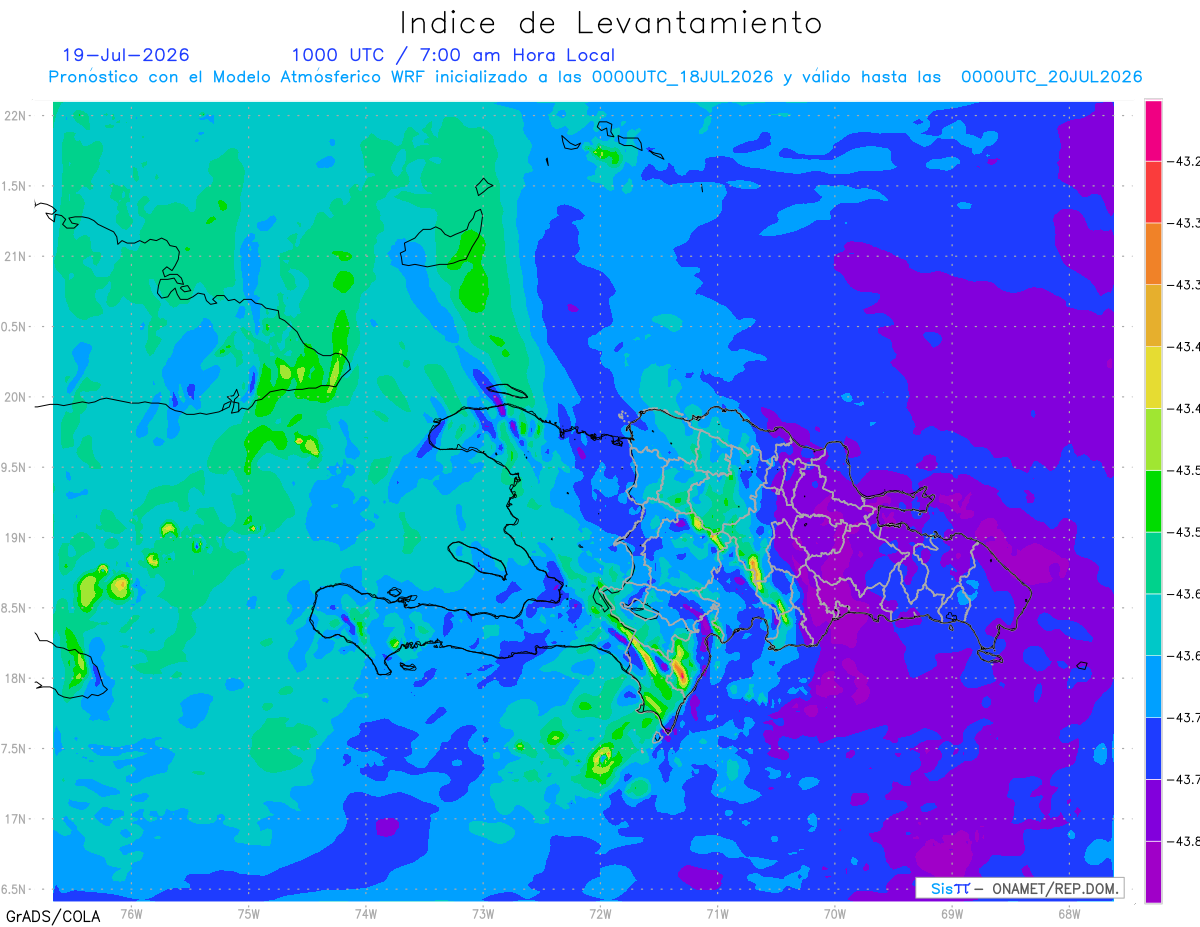Screen dimensions: 1200x927
Task: Click the bright green color bar swatch
Action: click(x=1153, y=501)
